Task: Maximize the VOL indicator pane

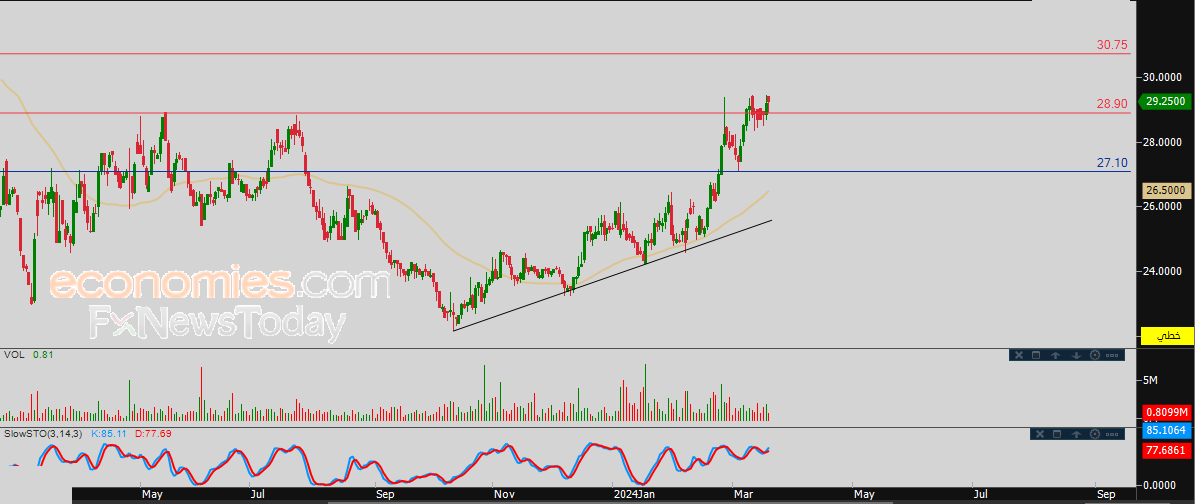Action: tap(1036, 355)
